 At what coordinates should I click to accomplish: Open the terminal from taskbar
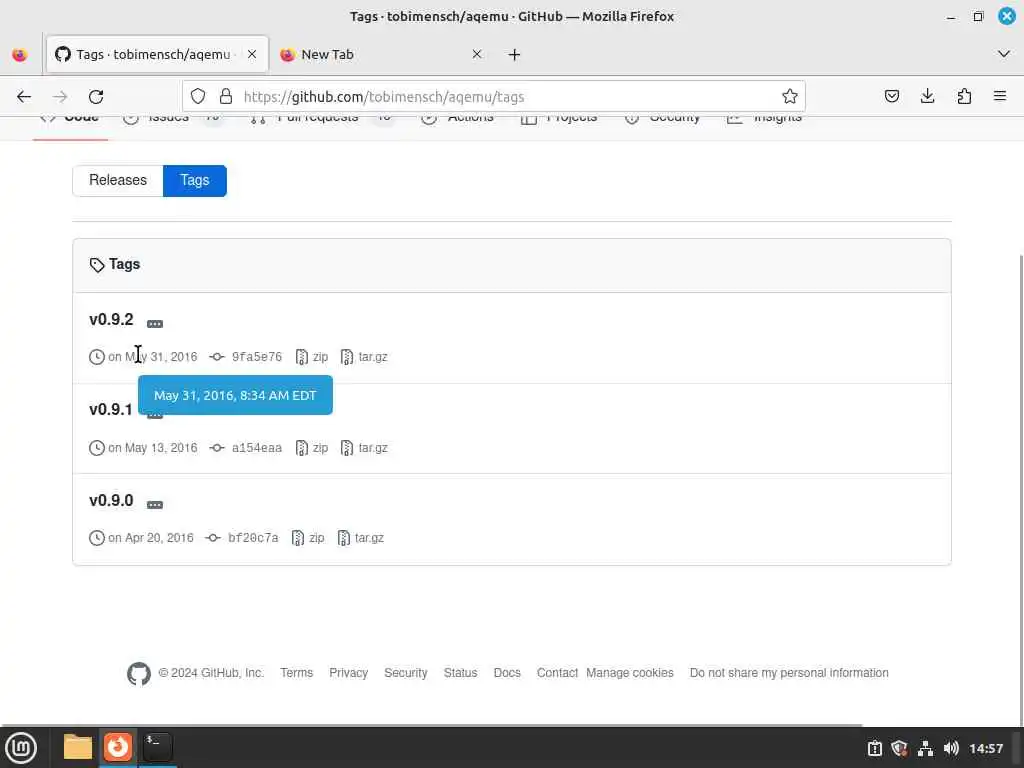pyautogui.click(x=157, y=748)
